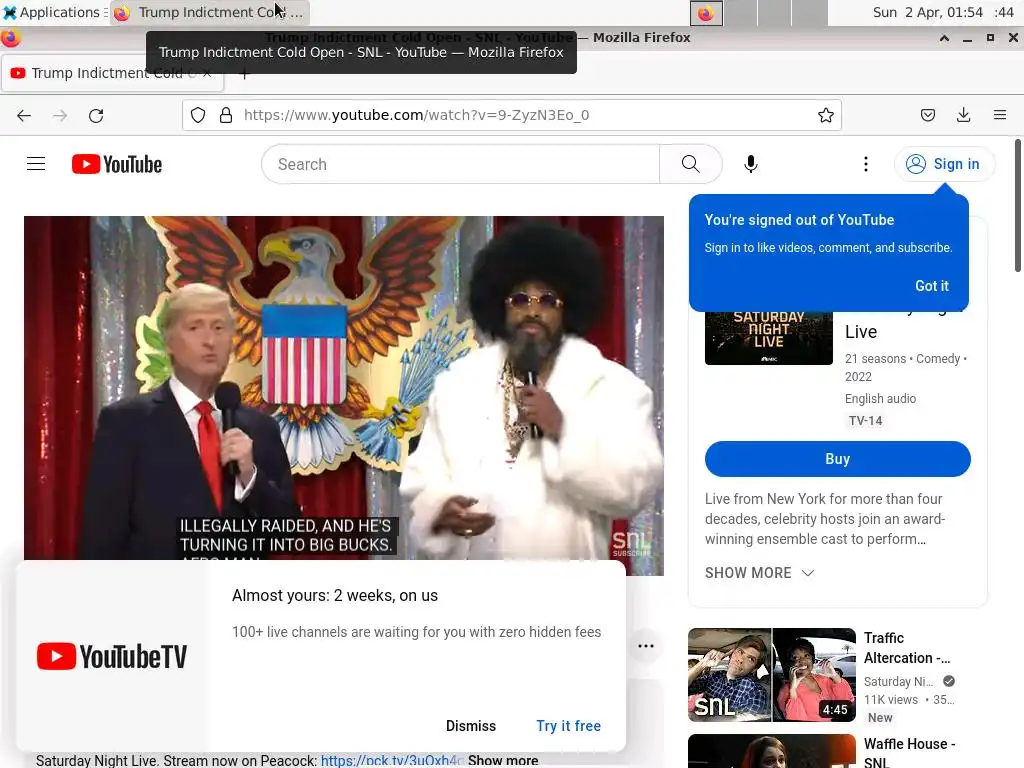Click the SNL subscribe watermark in video
This screenshot has height=768, width=1024.
631,543
